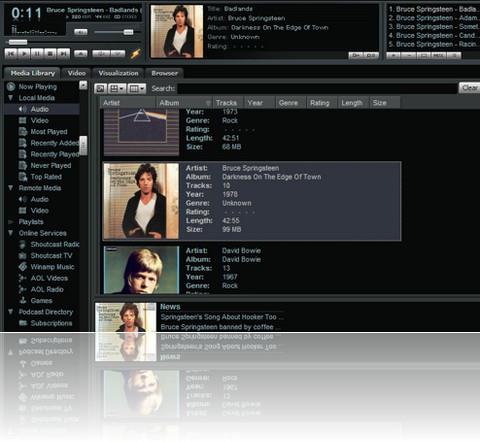Expand the Playlists tree node
Screen dimensions: 480x442
(11, 222)
